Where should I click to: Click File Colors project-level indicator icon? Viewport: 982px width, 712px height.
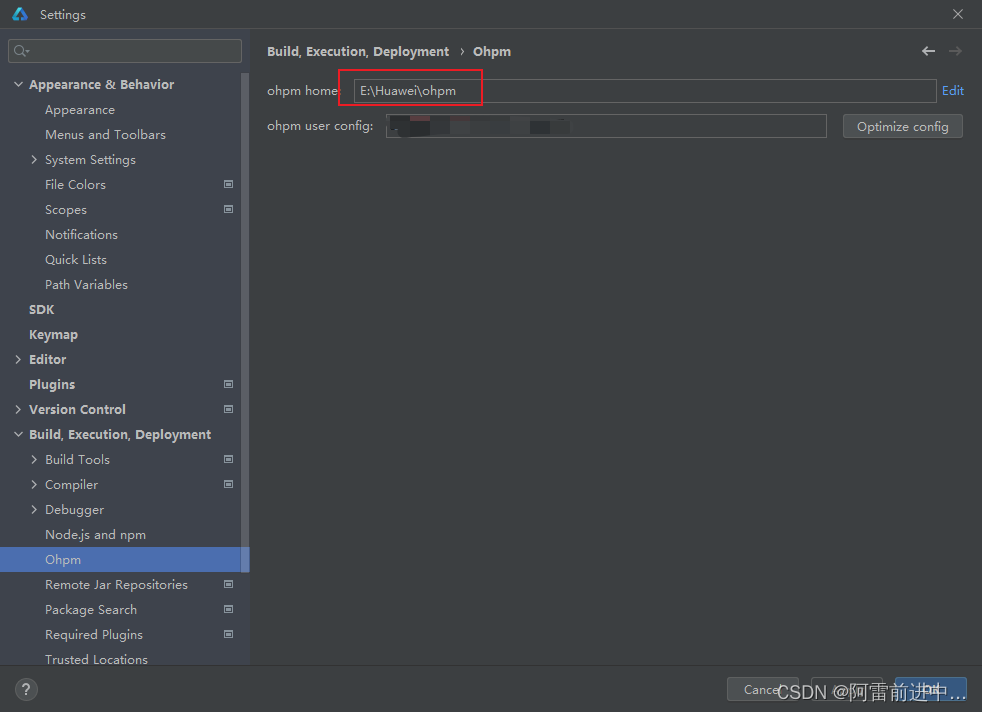click(229, 184)
